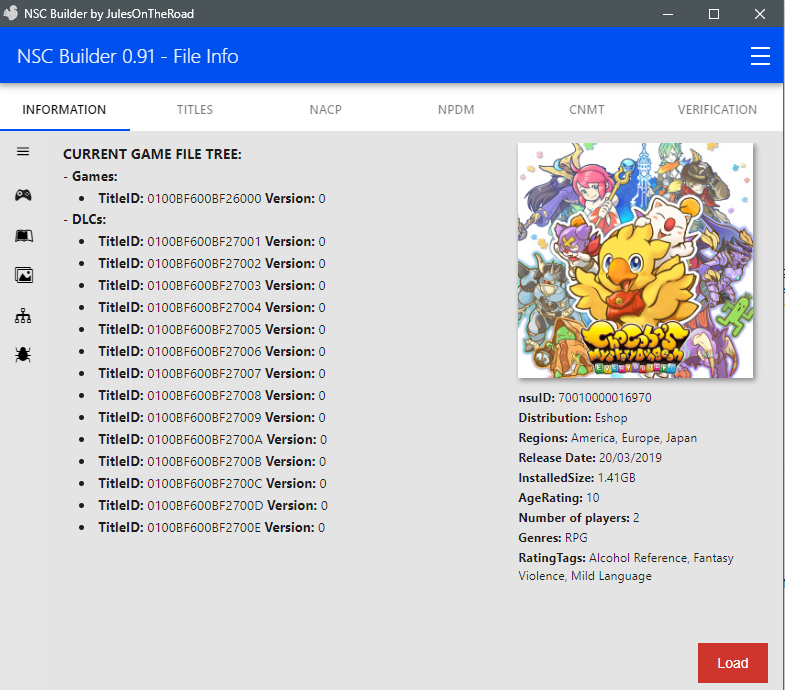The width and height of the screenshot is (785, 690).
Task: Select DLC TitleID 0100BF600BF27007
Action: click(212, 374)
